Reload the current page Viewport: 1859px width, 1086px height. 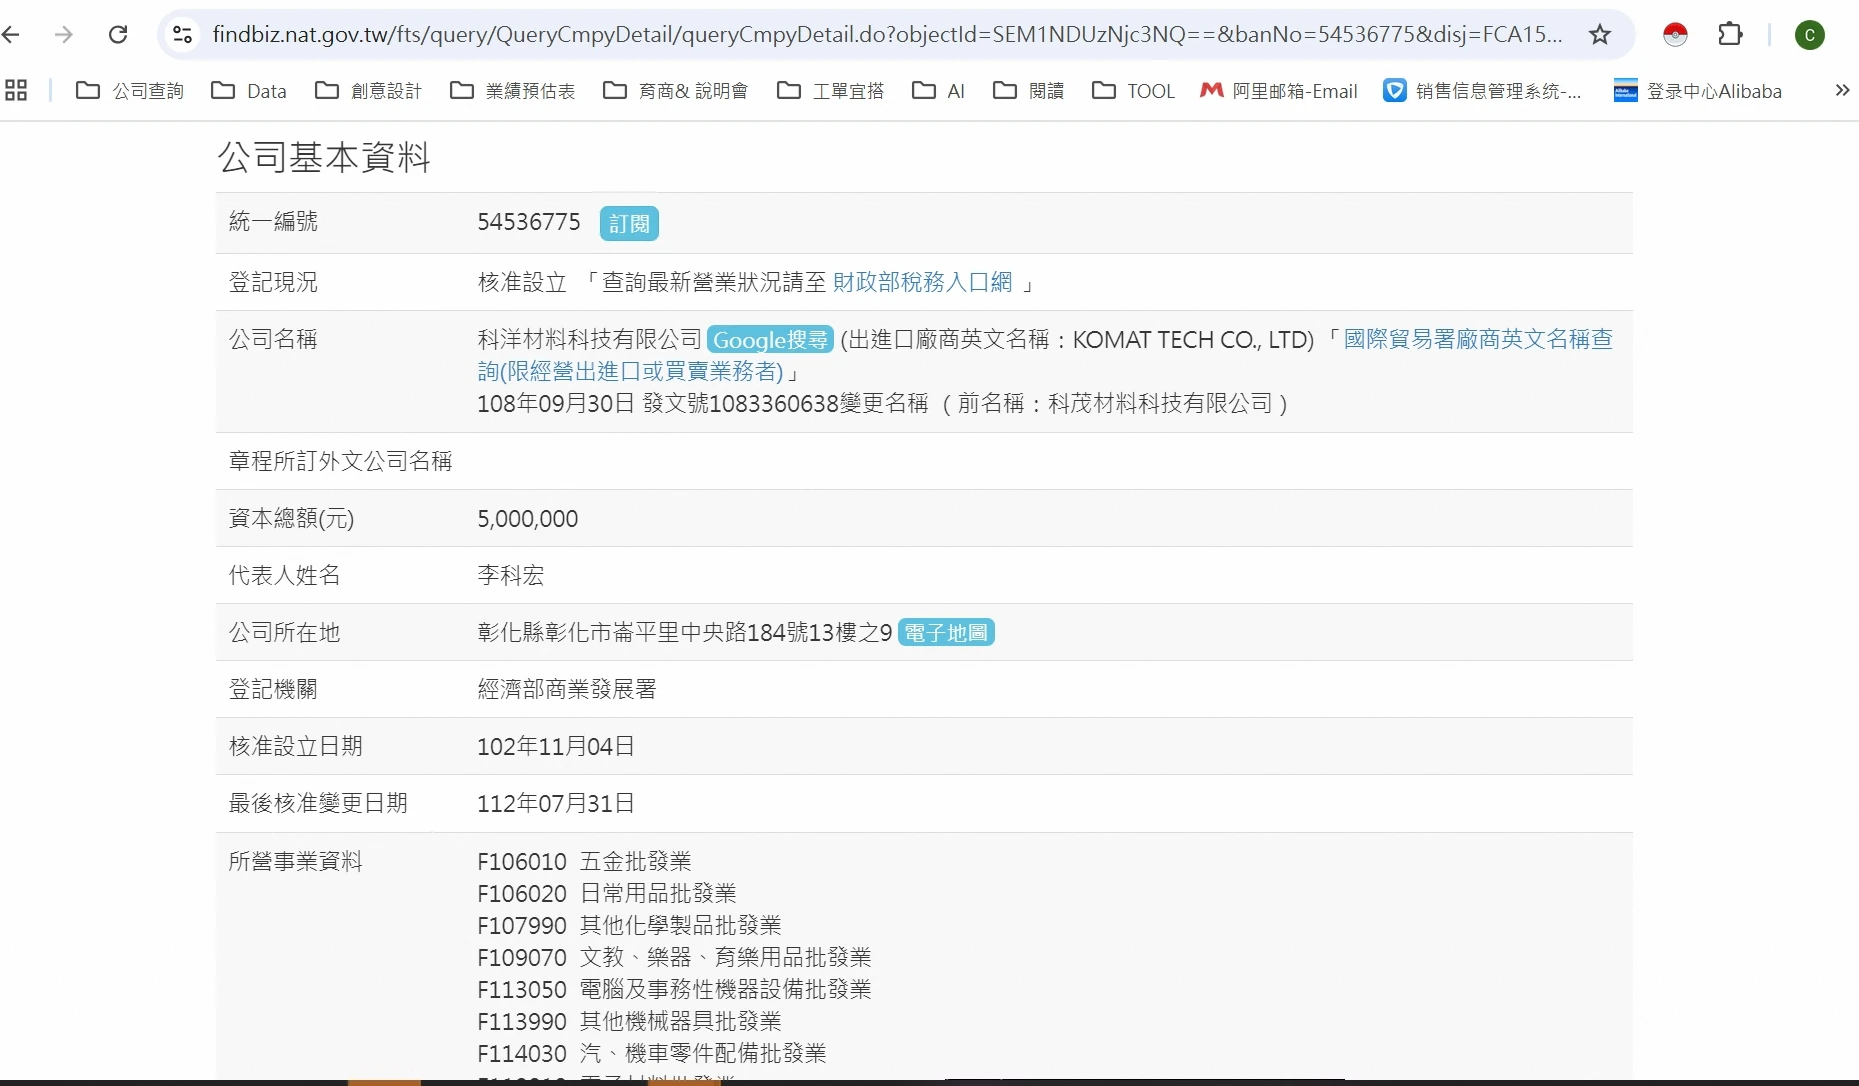(x=118, y=35)
